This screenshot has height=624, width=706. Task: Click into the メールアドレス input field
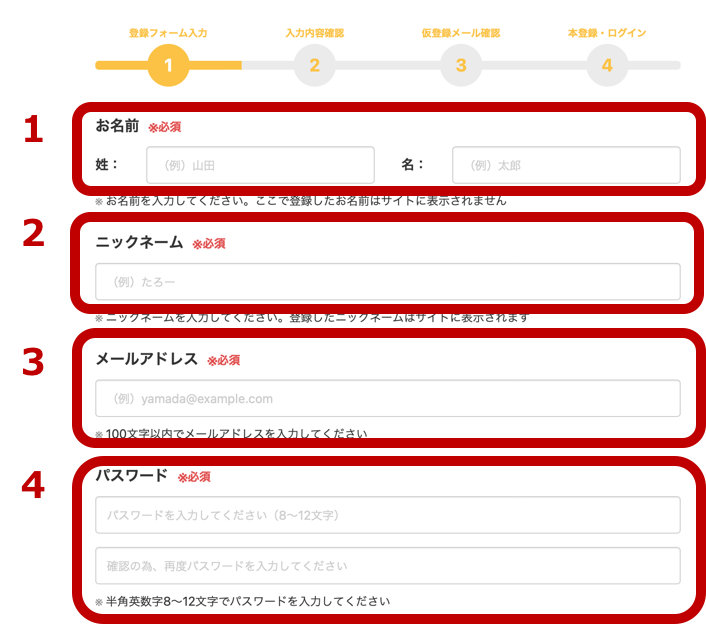tap(388, 398)
